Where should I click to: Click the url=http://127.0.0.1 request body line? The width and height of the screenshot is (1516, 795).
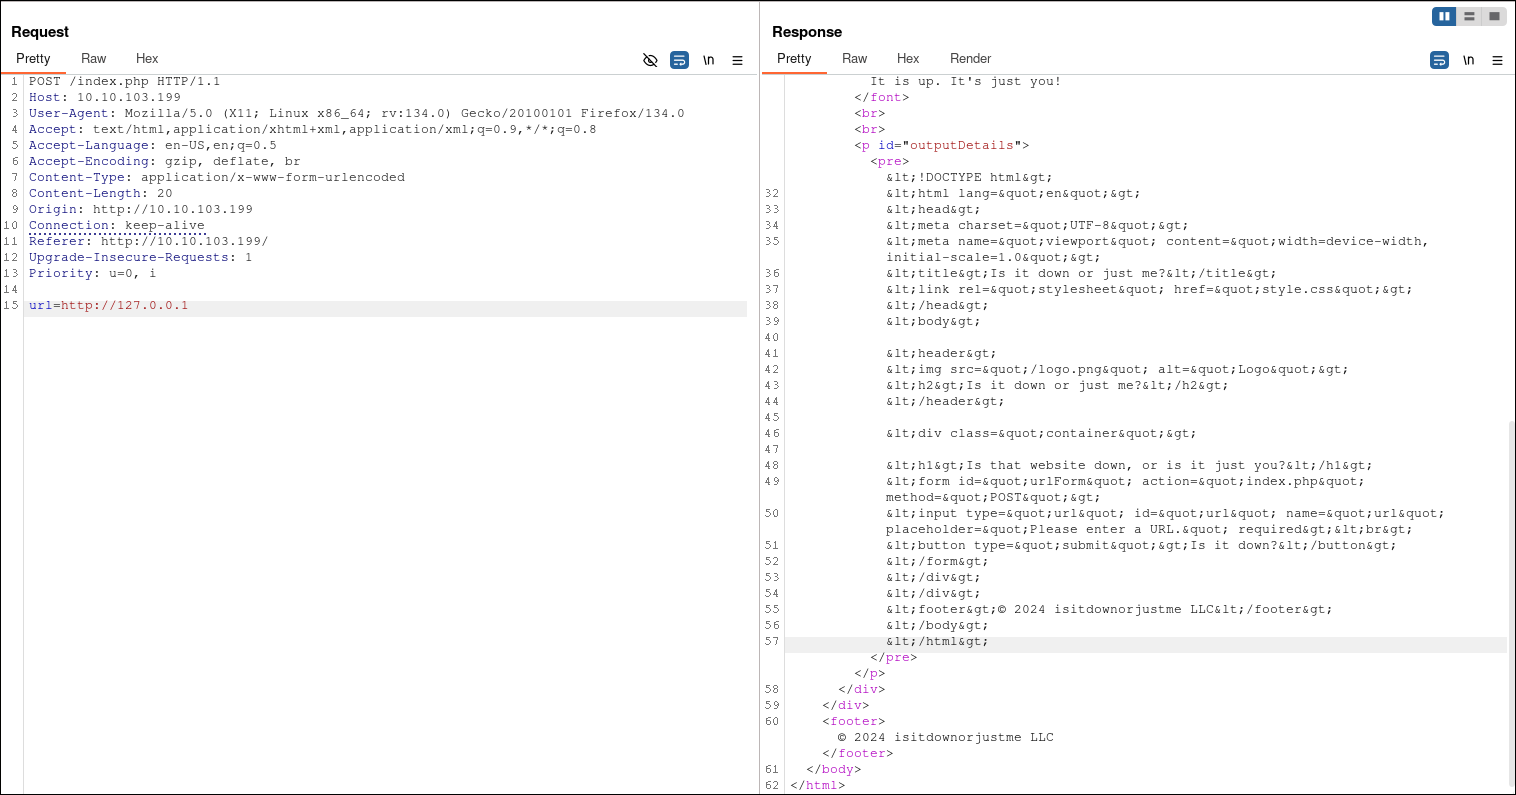[x=109, y=305]
